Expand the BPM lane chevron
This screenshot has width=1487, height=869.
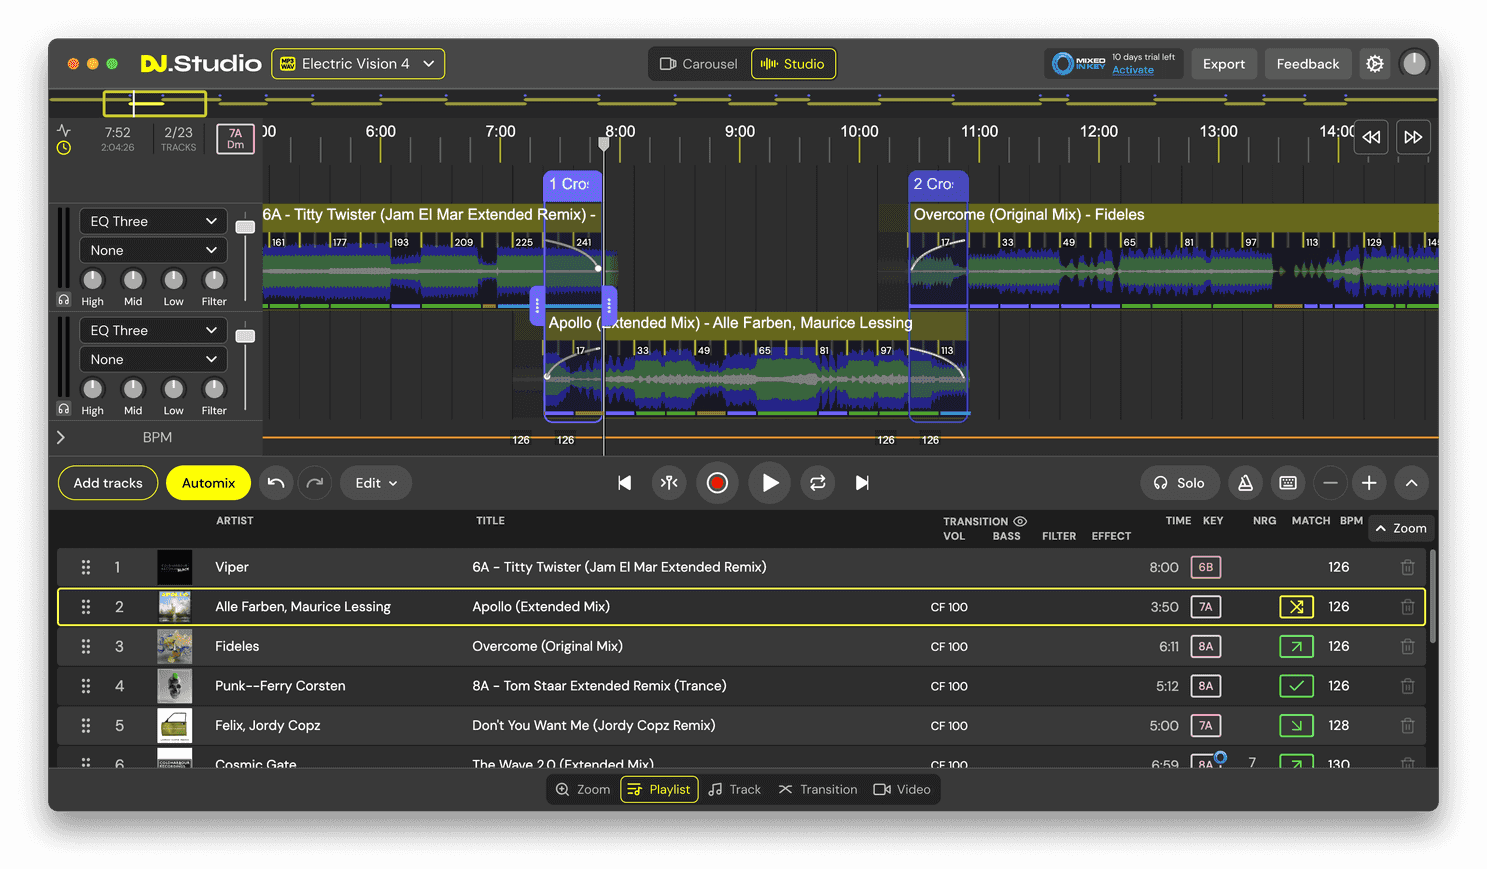pos(61,437)
